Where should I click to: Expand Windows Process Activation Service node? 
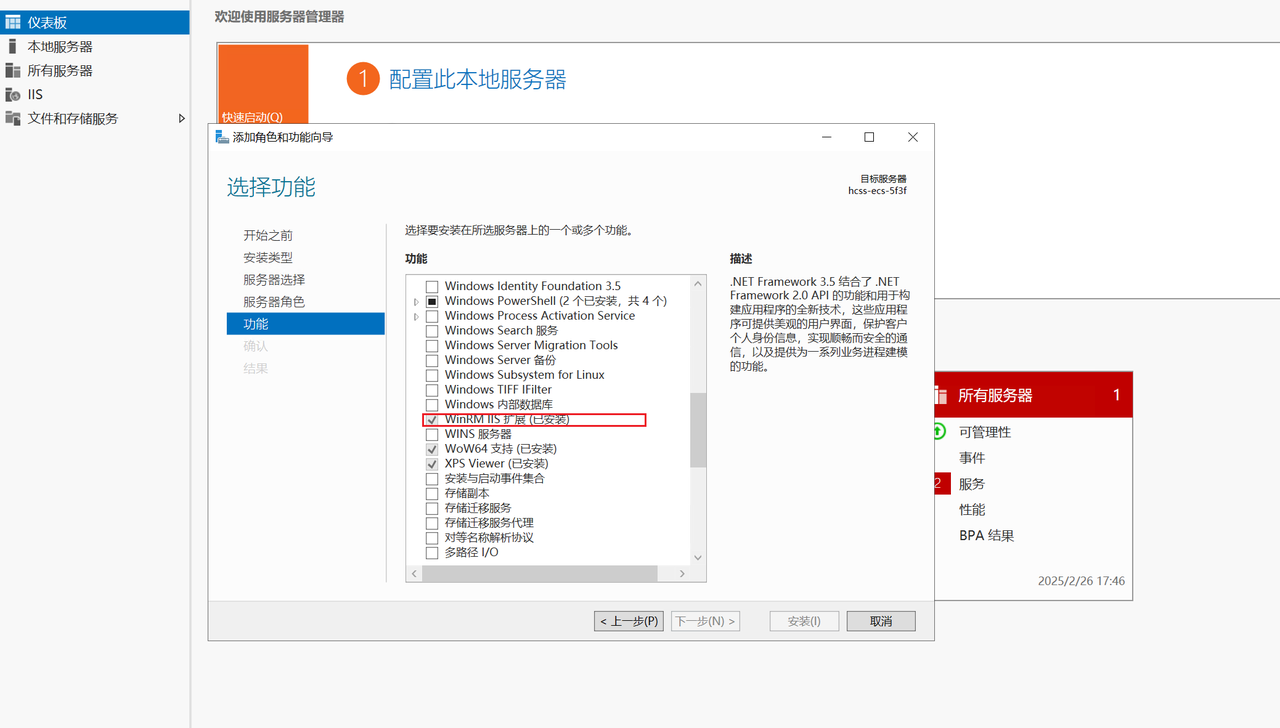416,316
